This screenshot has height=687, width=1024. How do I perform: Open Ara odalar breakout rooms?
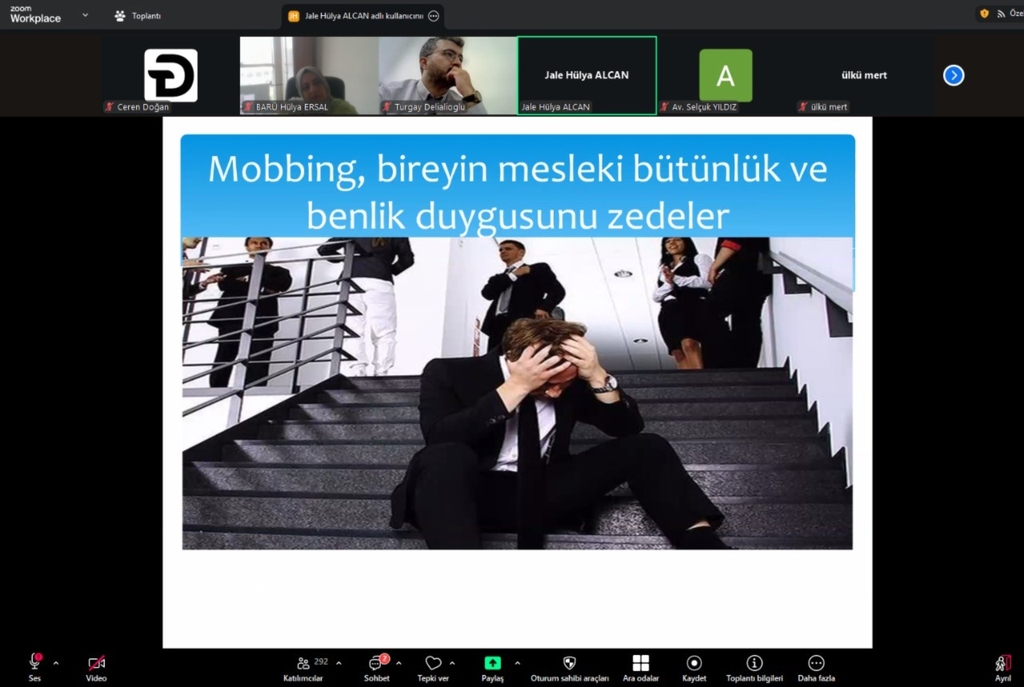[x=640, y=663]
